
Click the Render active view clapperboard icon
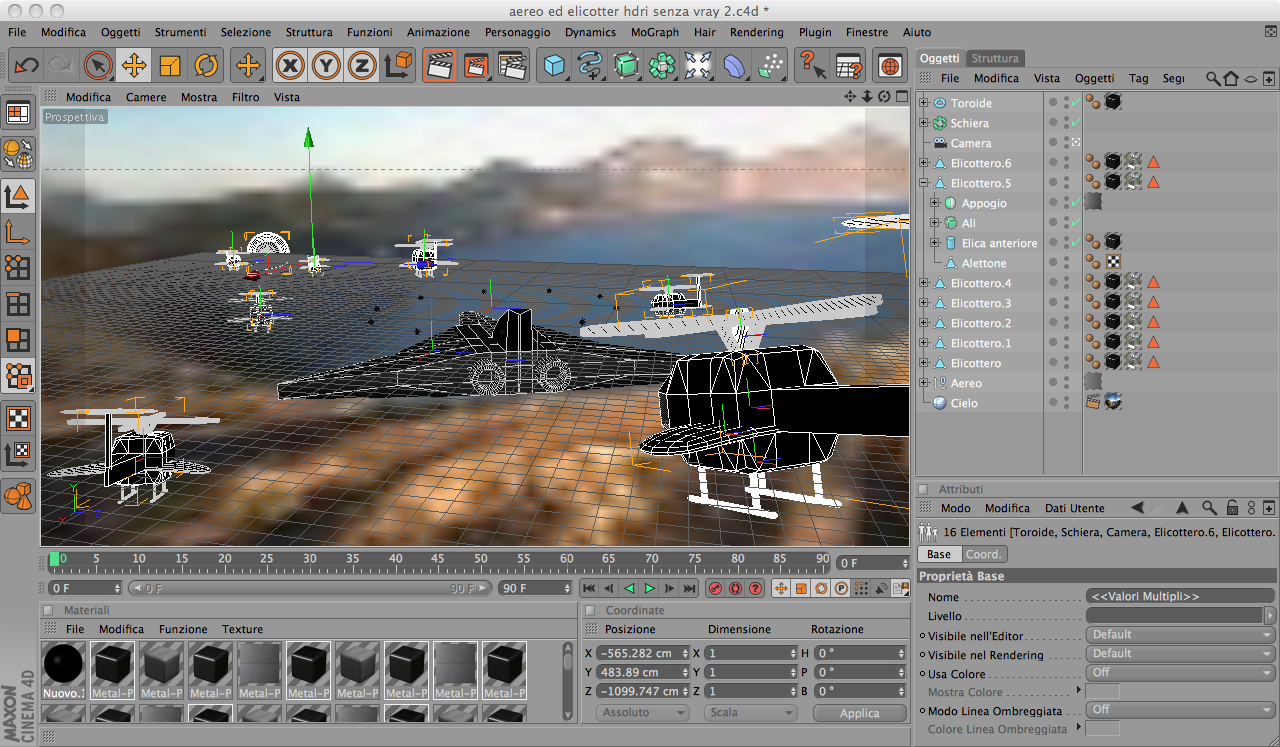pos(439,66)
